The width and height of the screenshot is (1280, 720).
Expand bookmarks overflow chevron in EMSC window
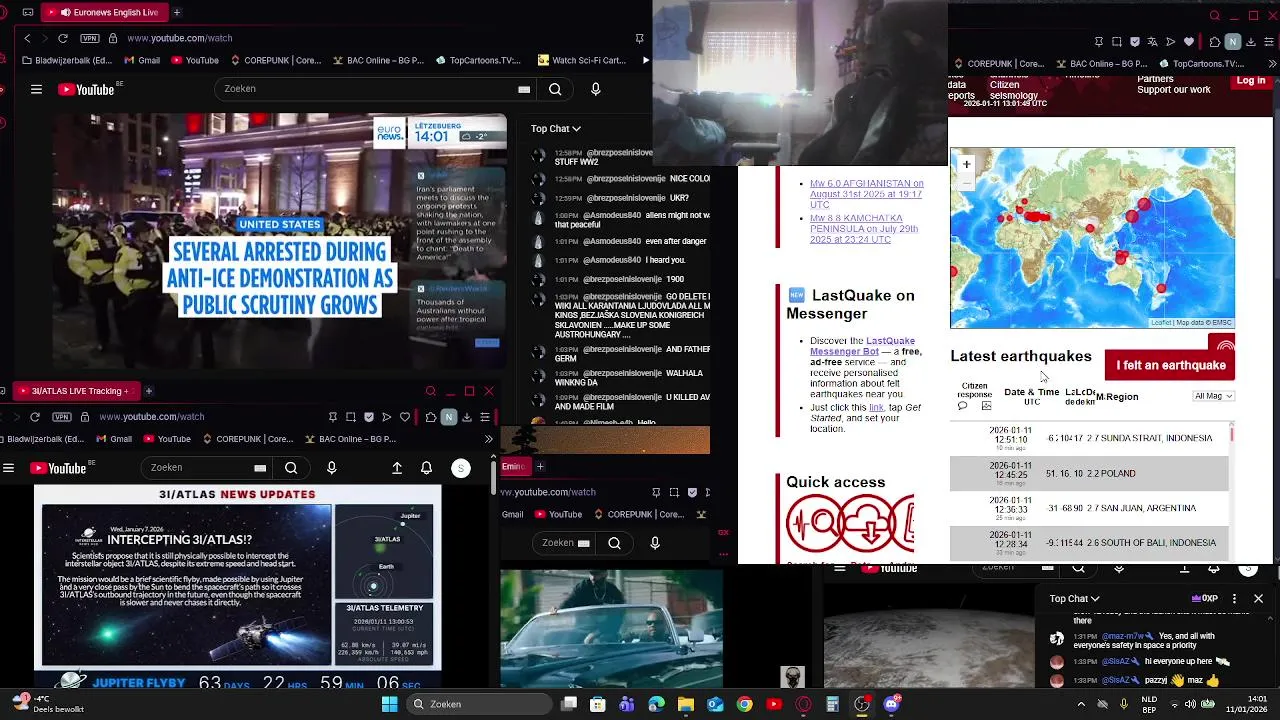(1271, 64)
